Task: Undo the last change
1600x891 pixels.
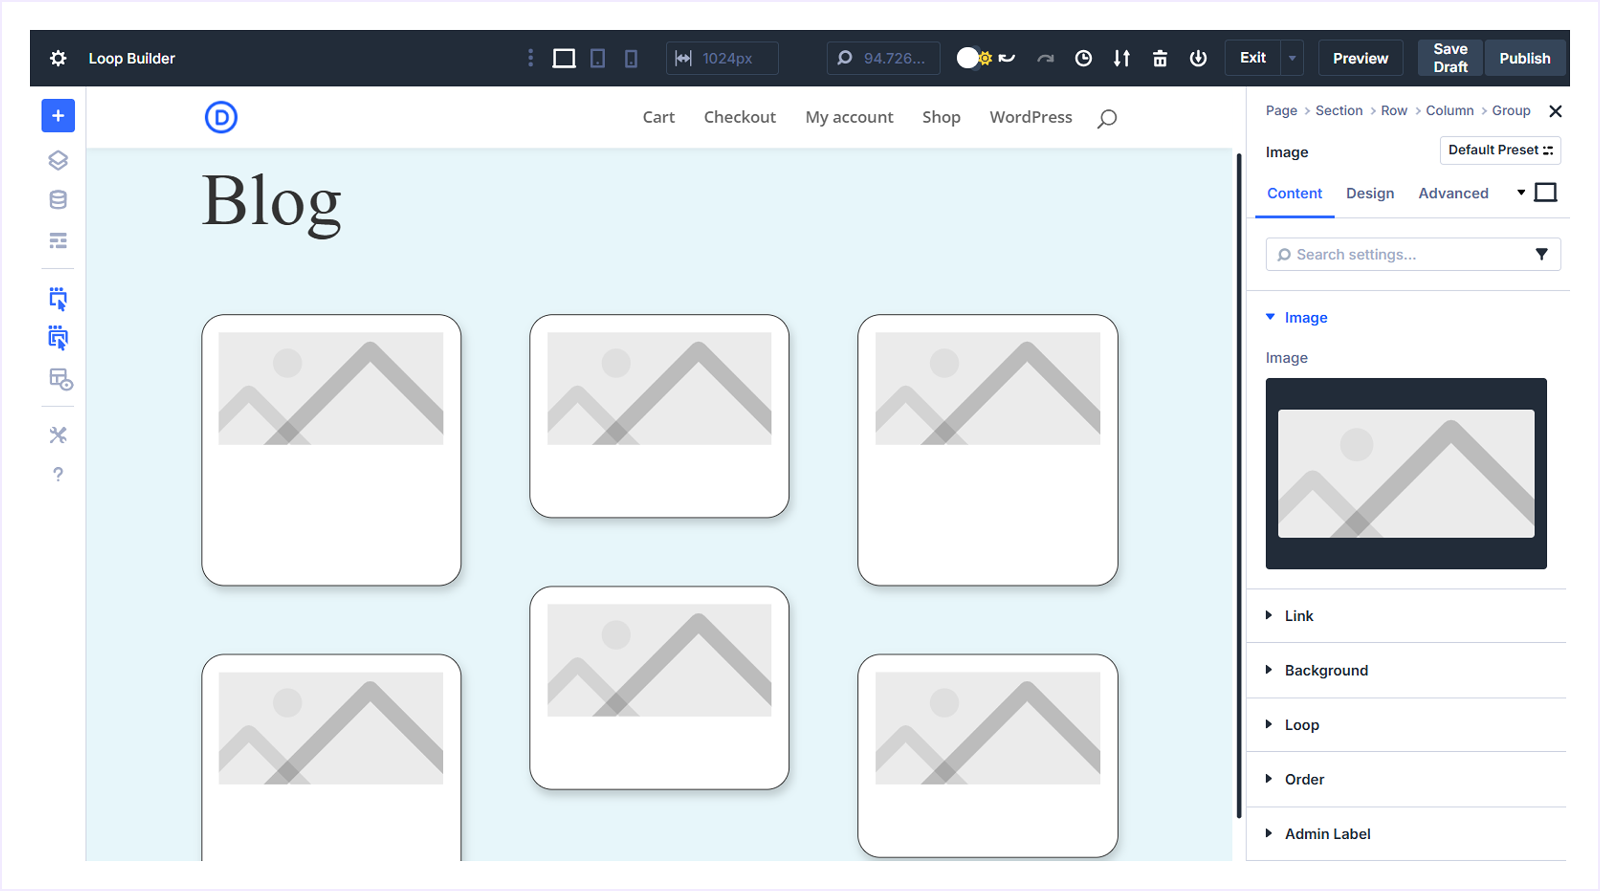Action: coord(1007,58)
